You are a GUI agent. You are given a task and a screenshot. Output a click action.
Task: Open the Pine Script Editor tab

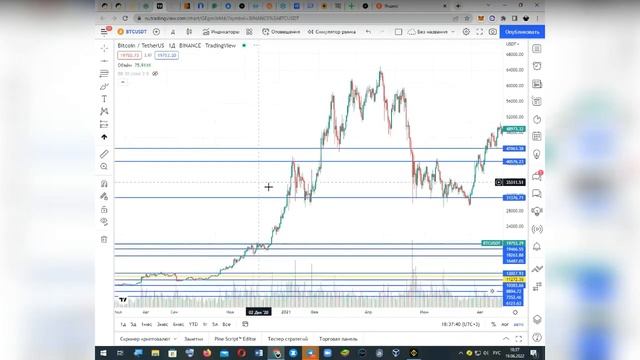[235, 339]
